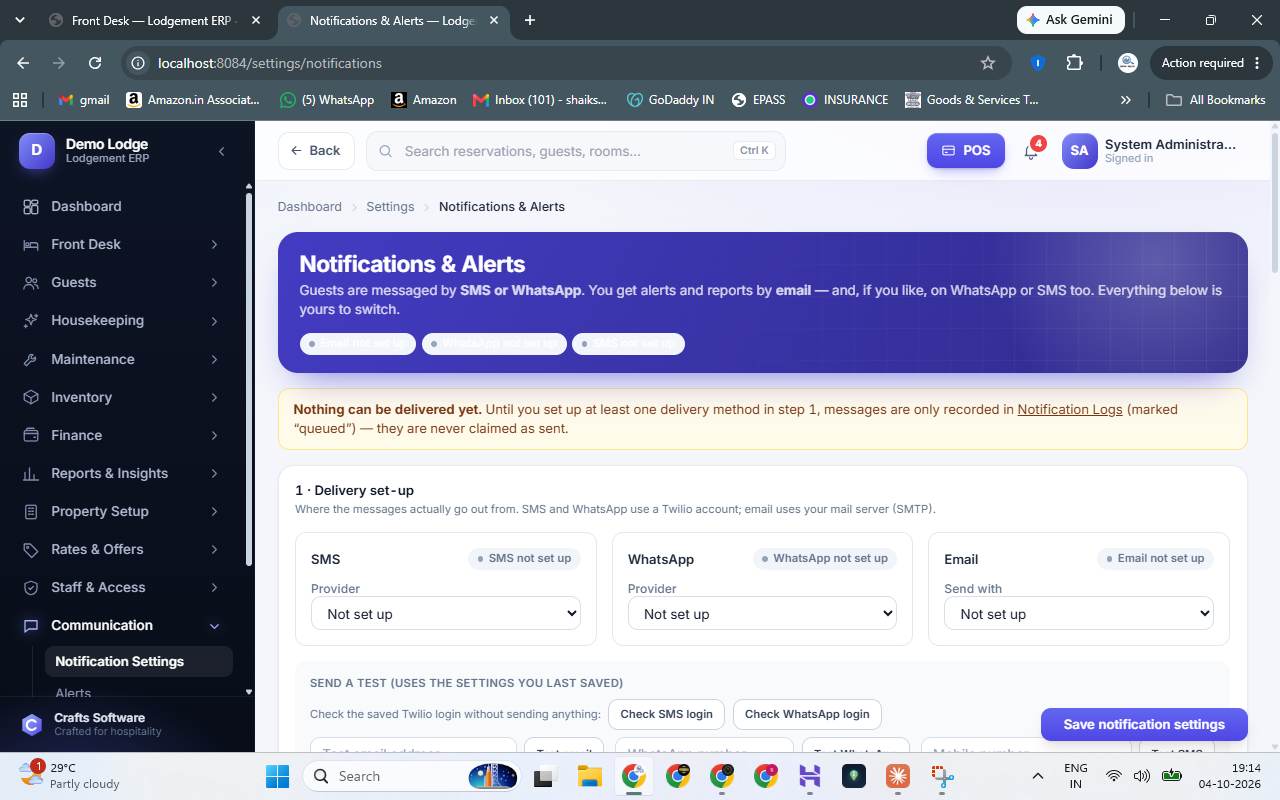Click Save notification settings button
Screen dimensions: 1280x800
1144,724
